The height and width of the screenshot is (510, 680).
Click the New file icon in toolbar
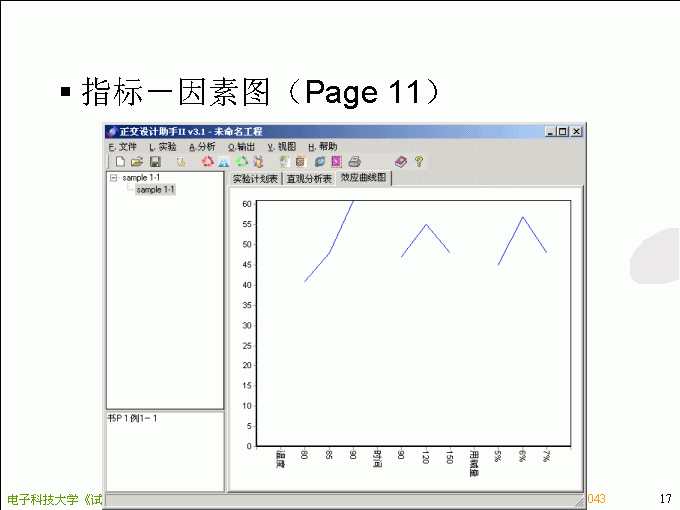(x=120, y=161)
